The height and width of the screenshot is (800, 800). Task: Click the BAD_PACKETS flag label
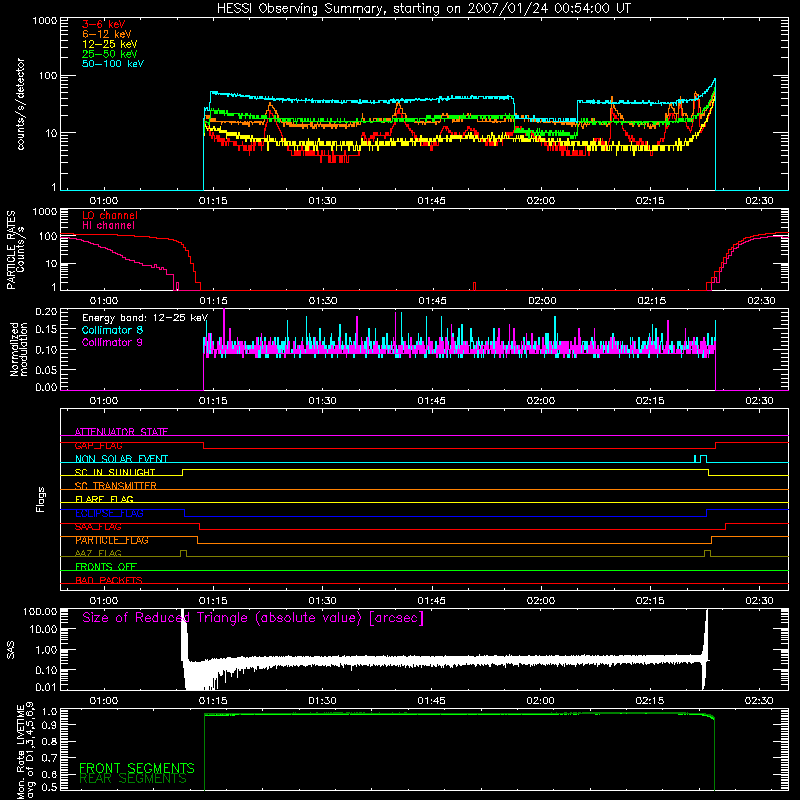[109, 580]
